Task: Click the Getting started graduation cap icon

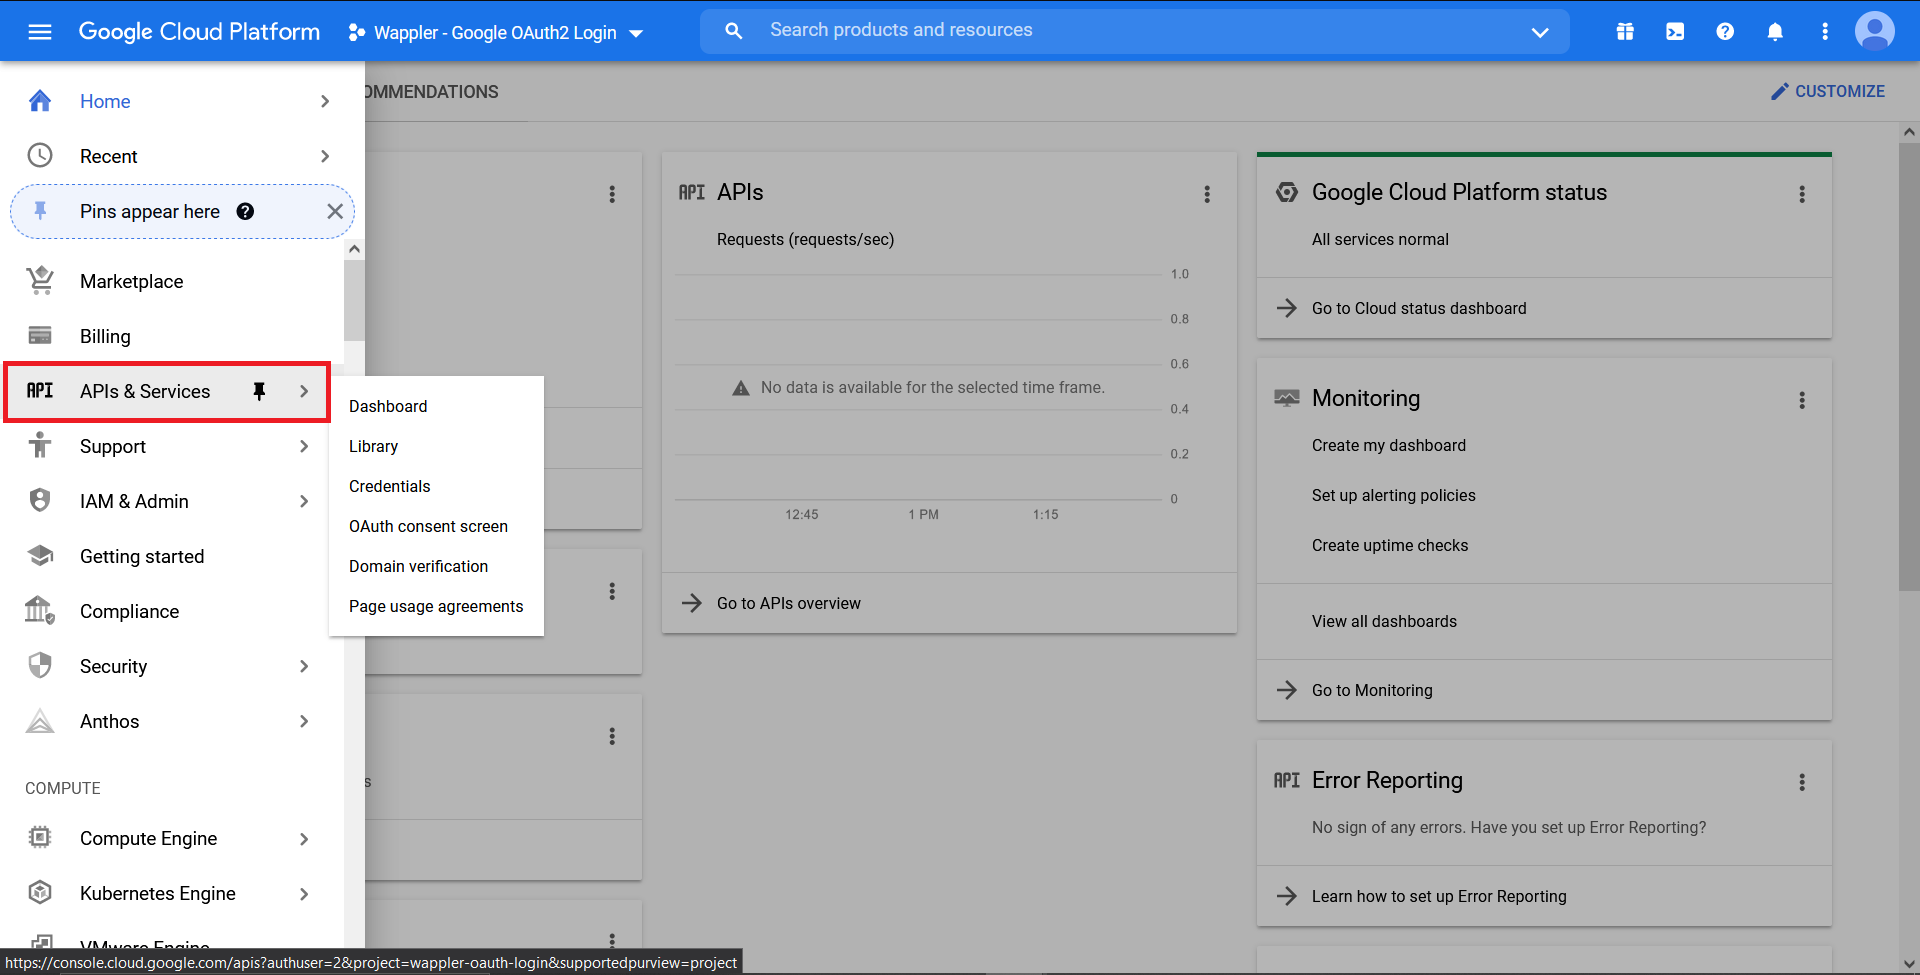Action: pos(40,556)
